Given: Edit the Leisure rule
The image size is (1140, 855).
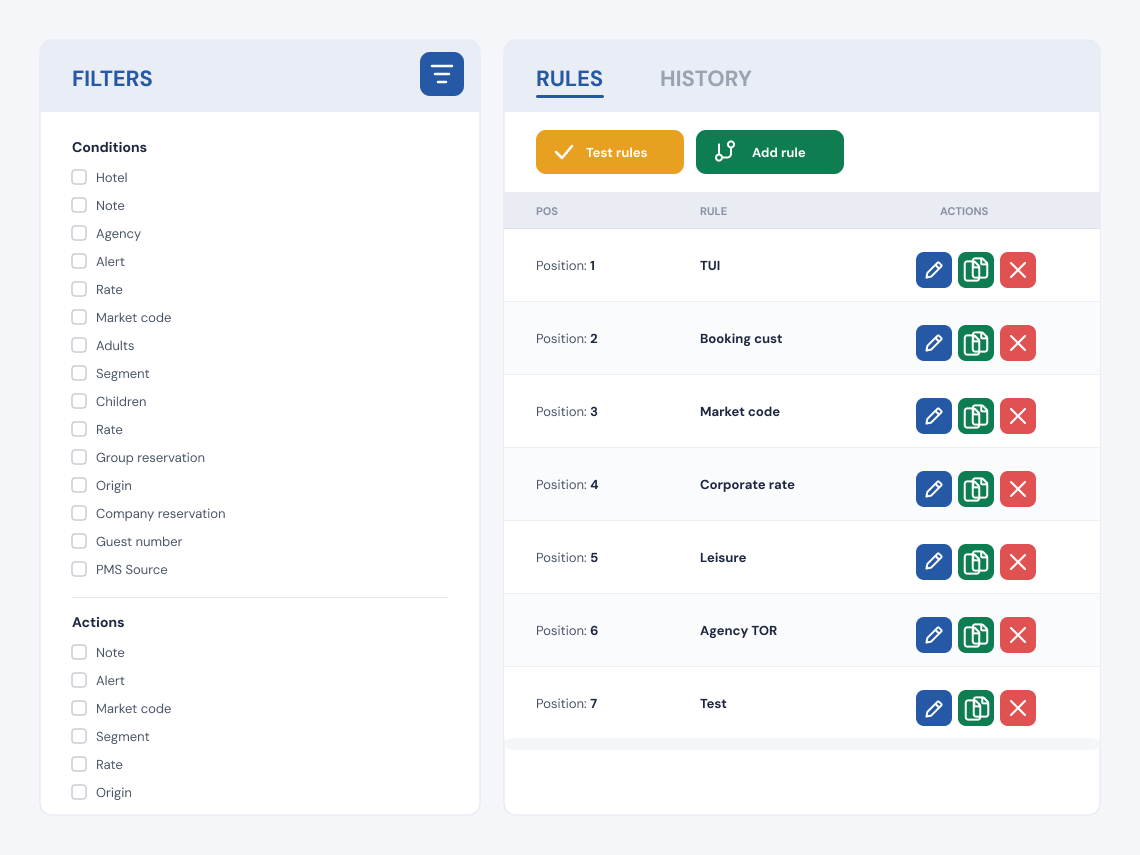Looking at the screenshot, I should [934, 562].
